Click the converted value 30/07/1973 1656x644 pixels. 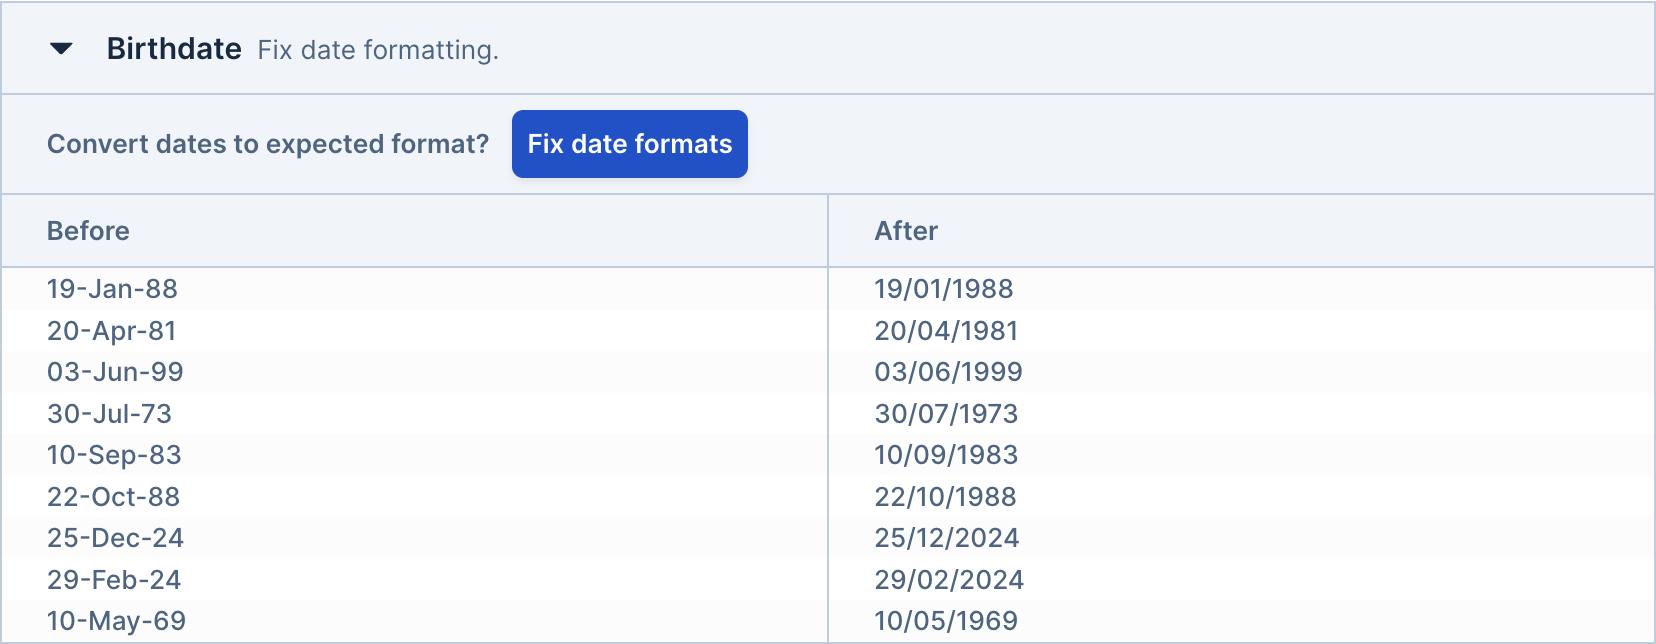click(944, 413)
